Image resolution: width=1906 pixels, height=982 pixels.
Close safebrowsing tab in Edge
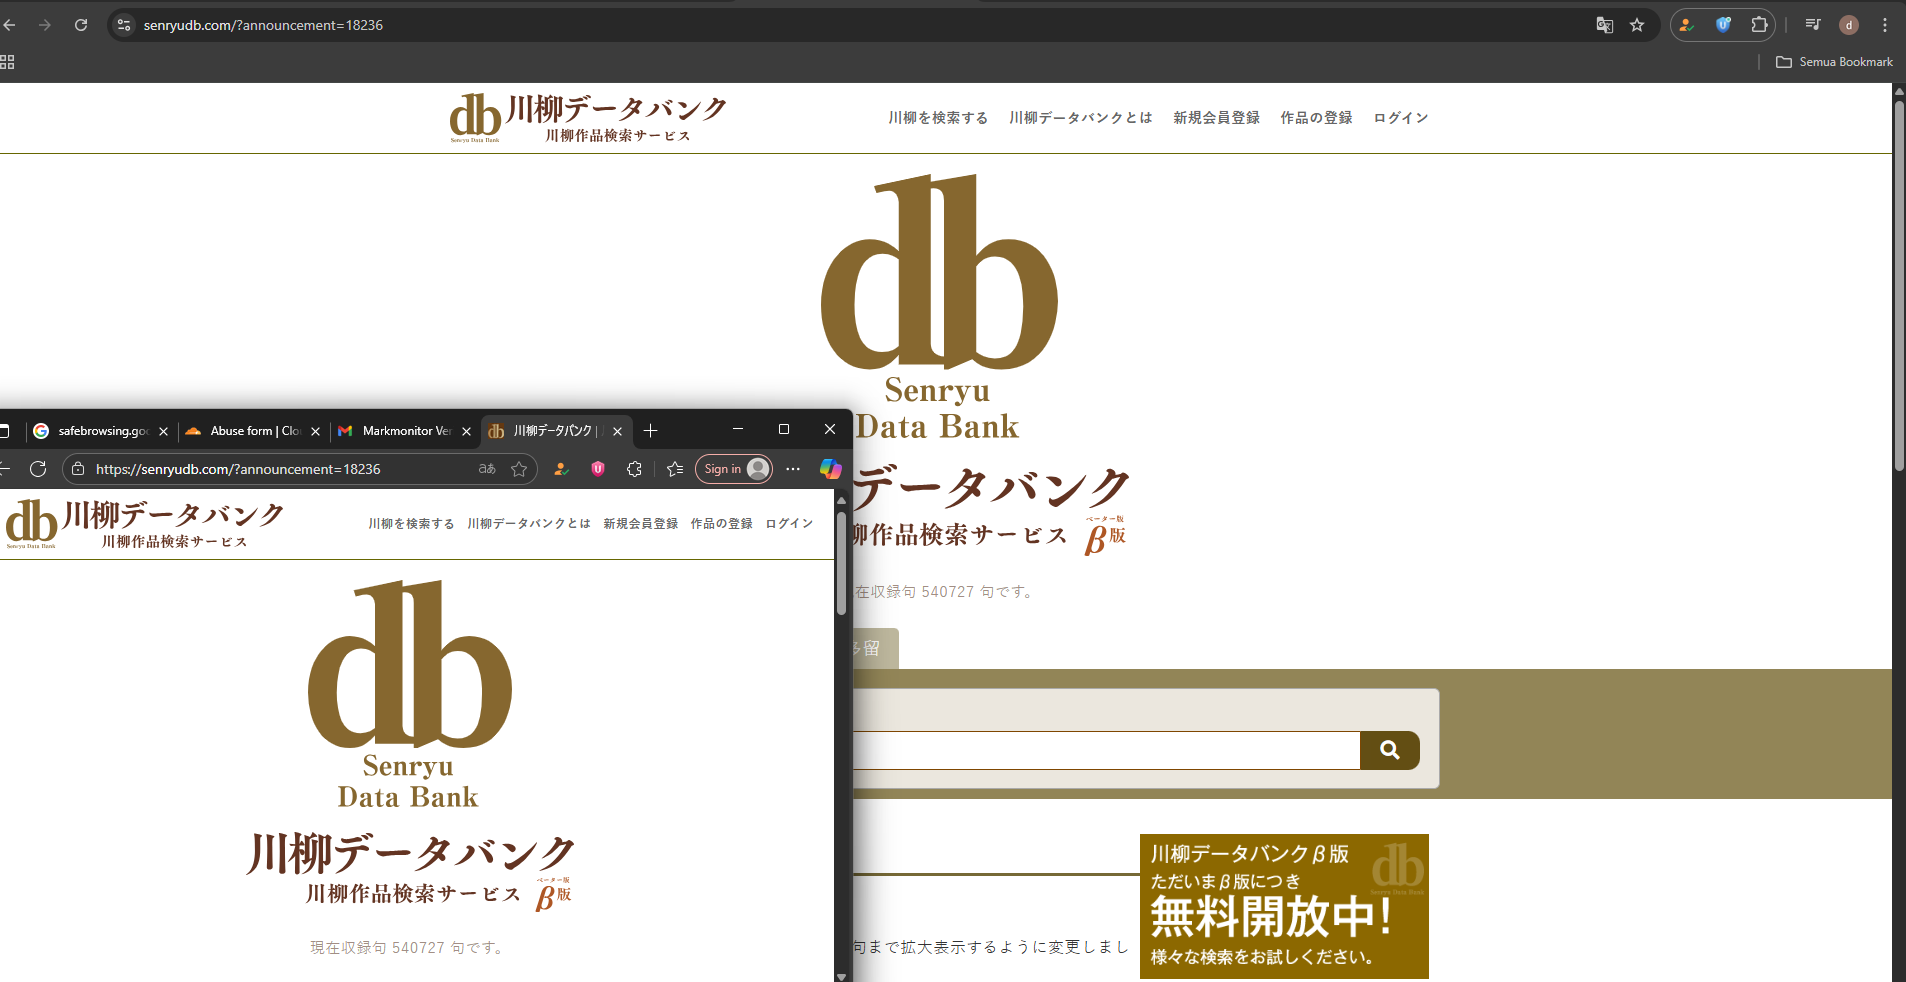[163, 432]
